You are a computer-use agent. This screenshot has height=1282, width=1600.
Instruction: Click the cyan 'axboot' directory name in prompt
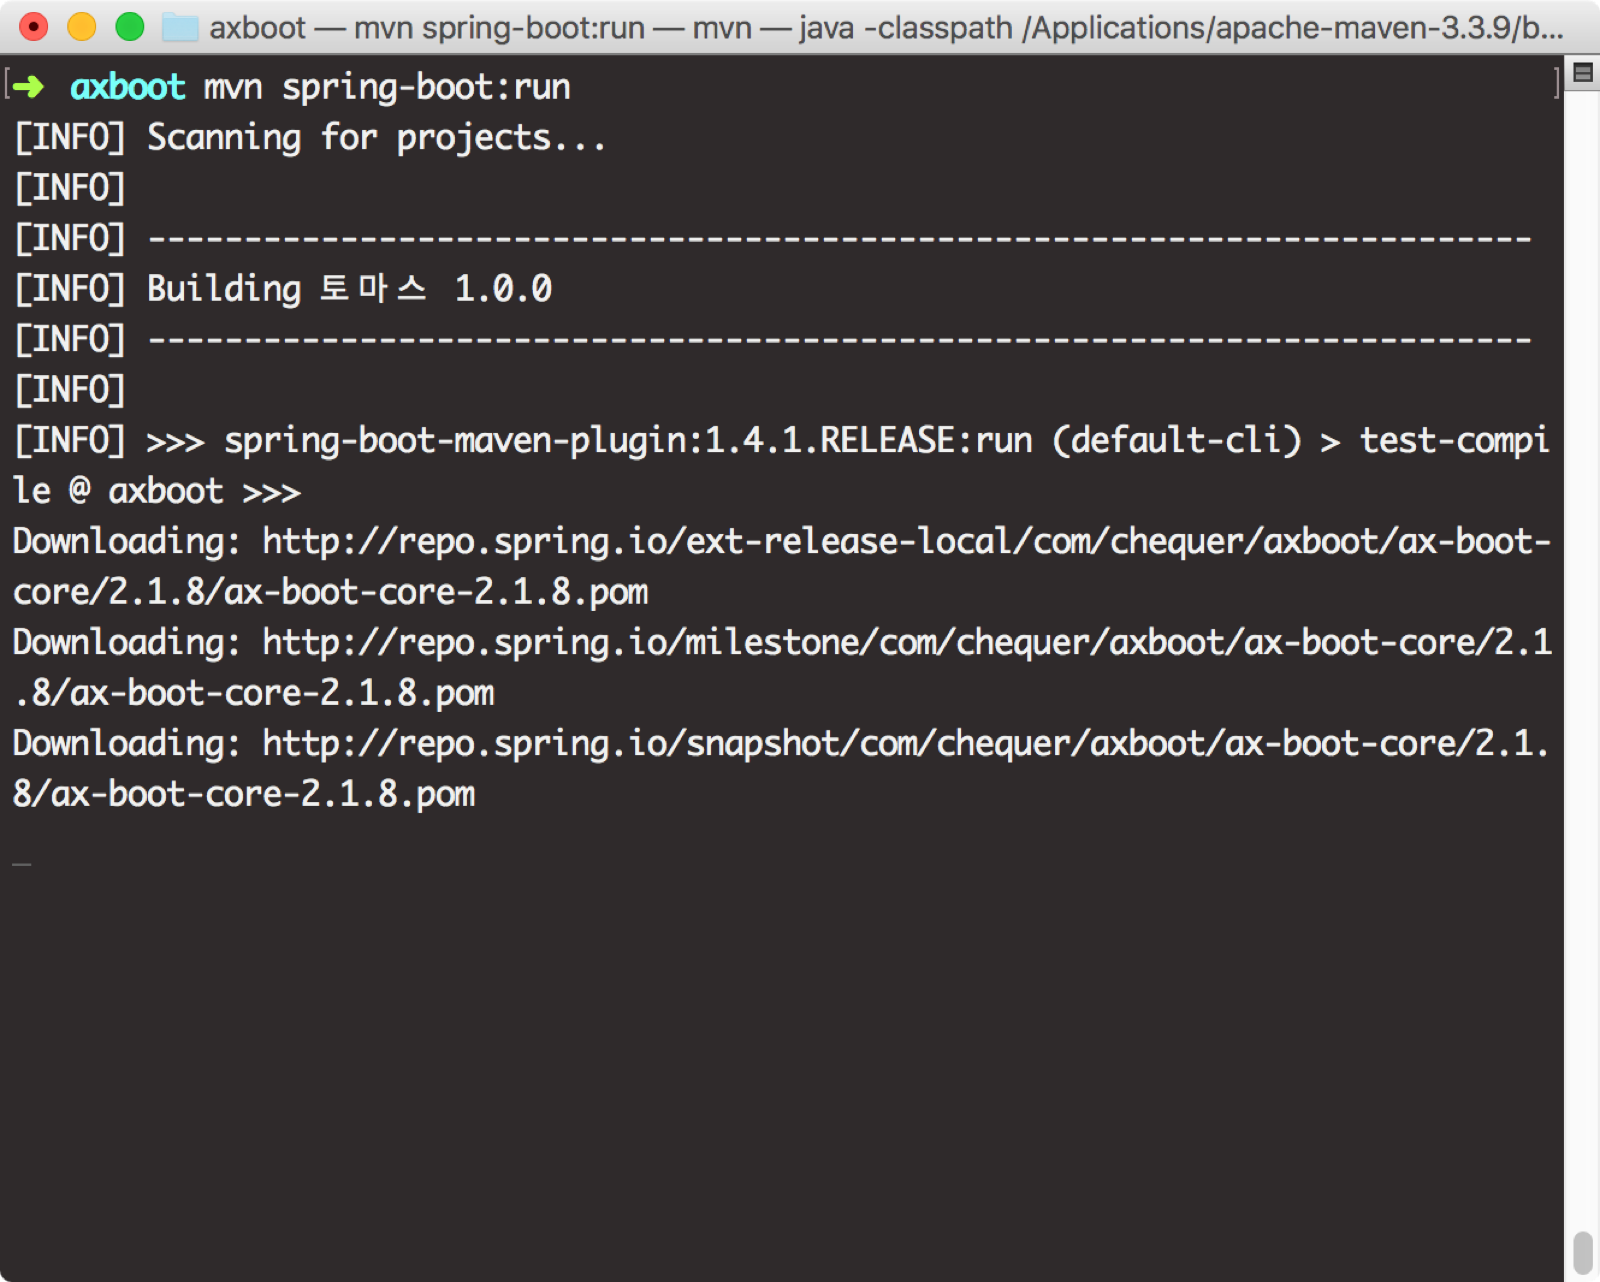coord(128,87)
